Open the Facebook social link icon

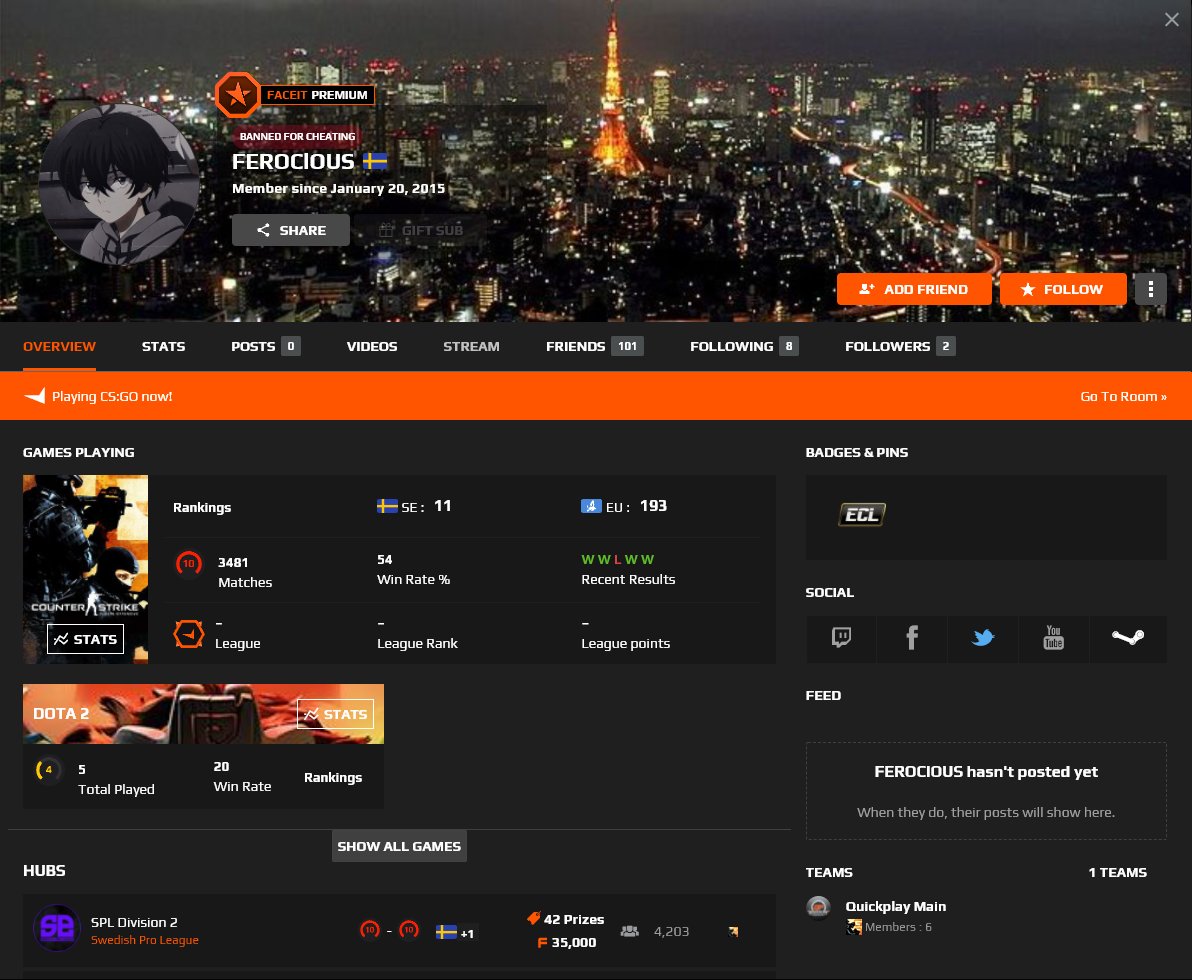tap(911, 637)
